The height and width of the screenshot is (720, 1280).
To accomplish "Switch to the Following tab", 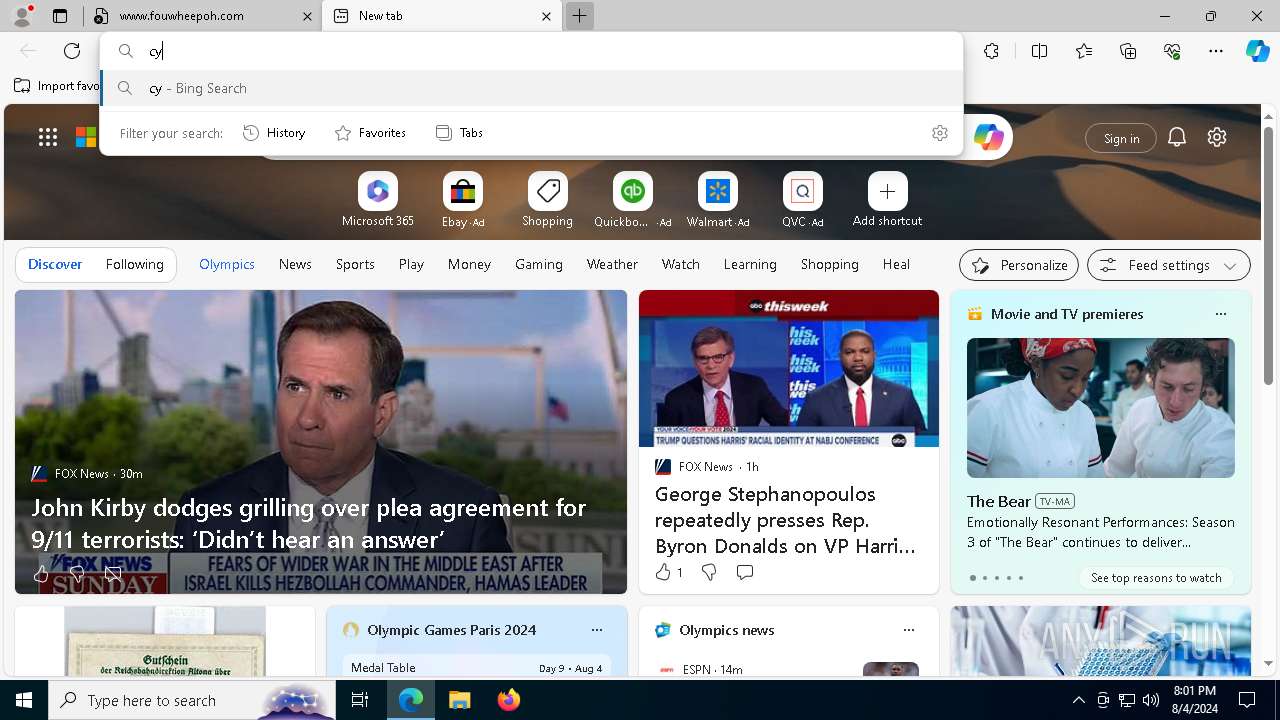I will [134, 264].
